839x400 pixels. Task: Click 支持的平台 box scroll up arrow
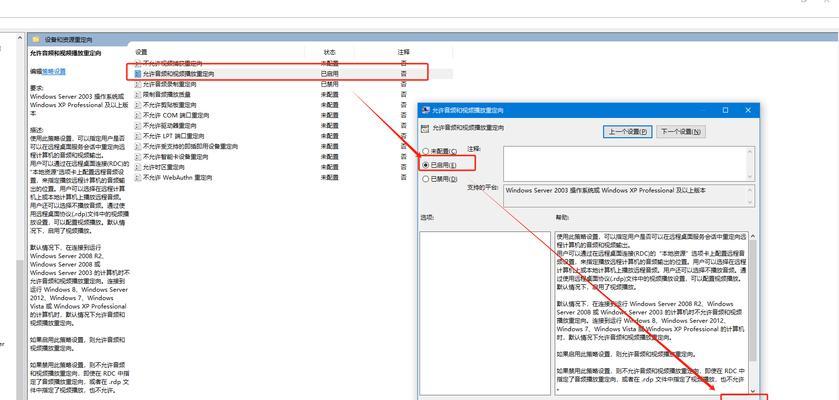click(x=749, y=190)
